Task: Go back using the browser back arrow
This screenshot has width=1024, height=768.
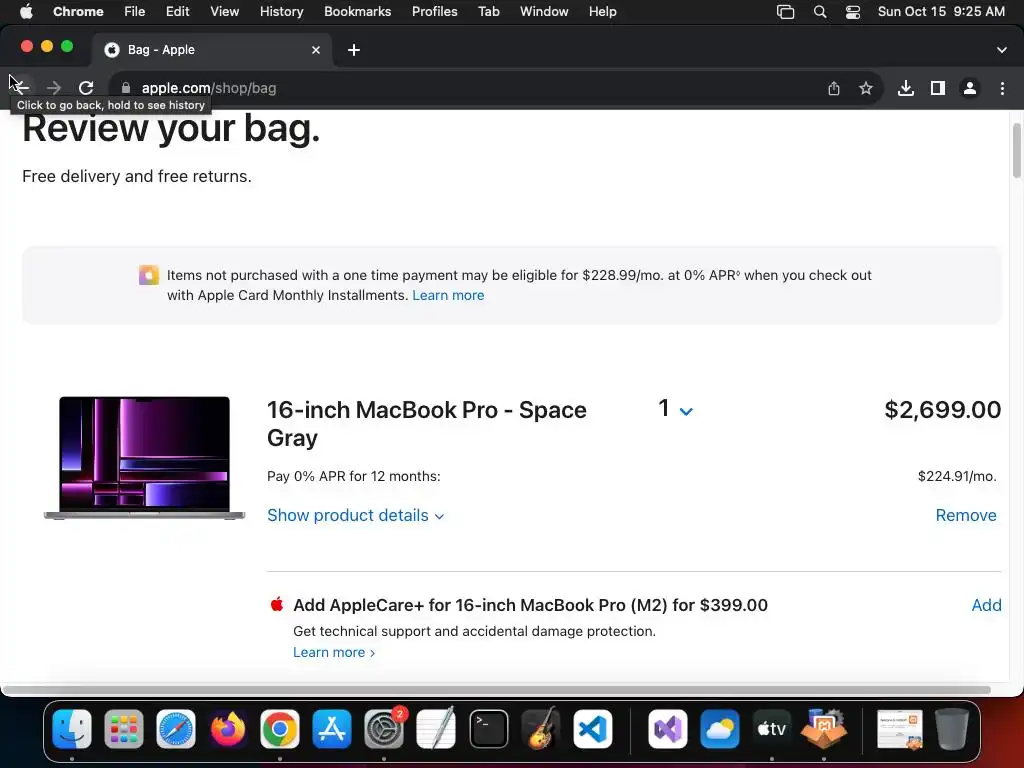Action: (21, 88)
